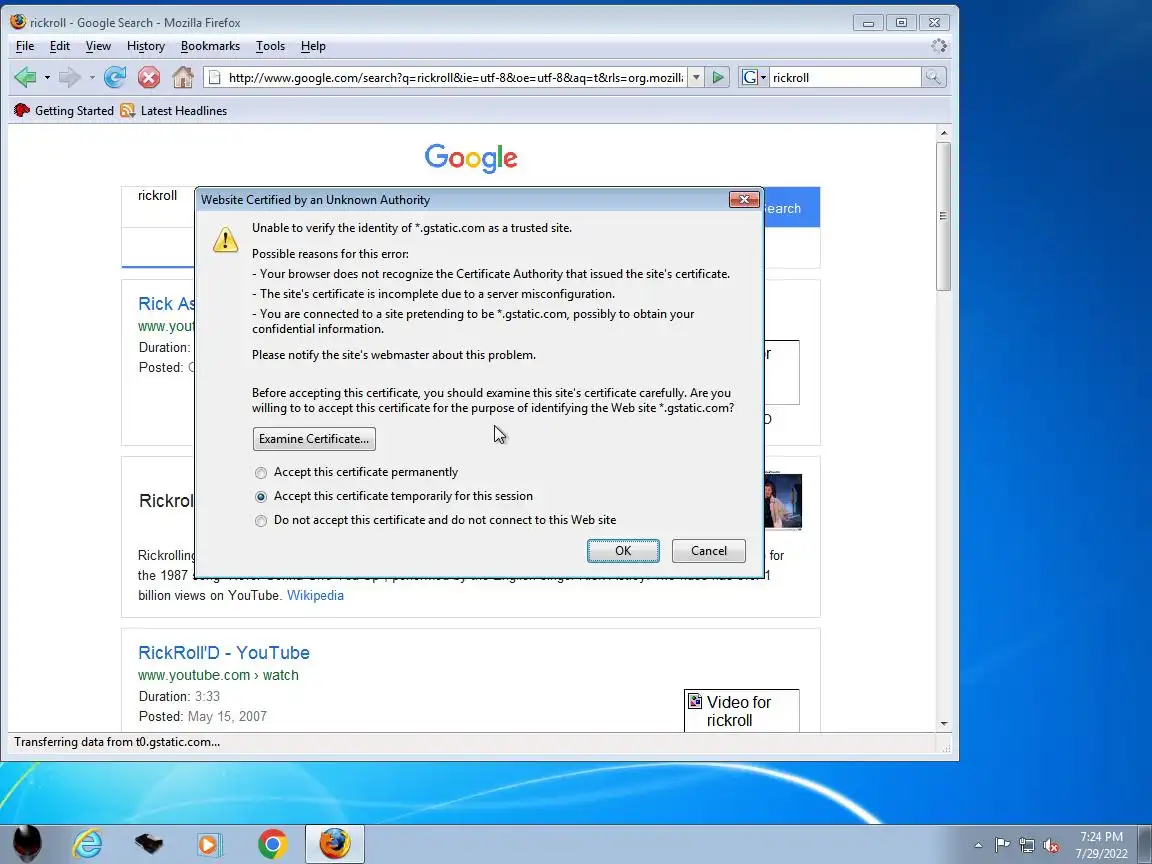Click the Google search engine icon
Screen dimensions: 1152x864
[749, 77]
